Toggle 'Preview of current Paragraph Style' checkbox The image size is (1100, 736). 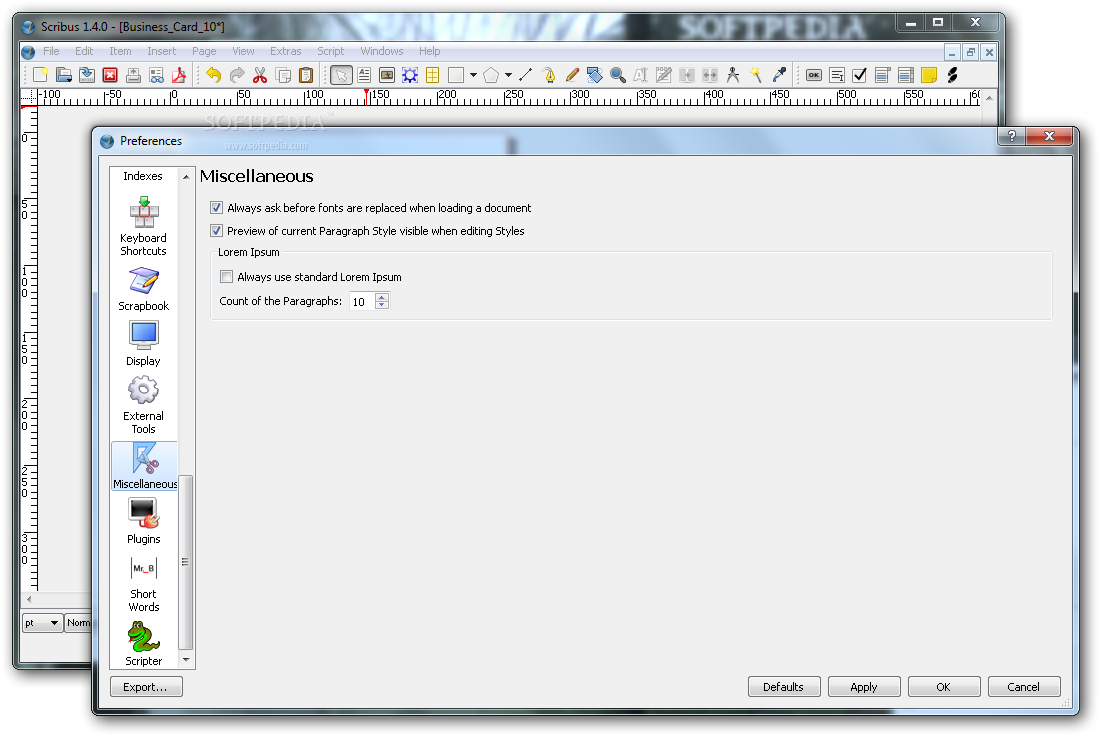pyautogui.click(x=217, y=231)
